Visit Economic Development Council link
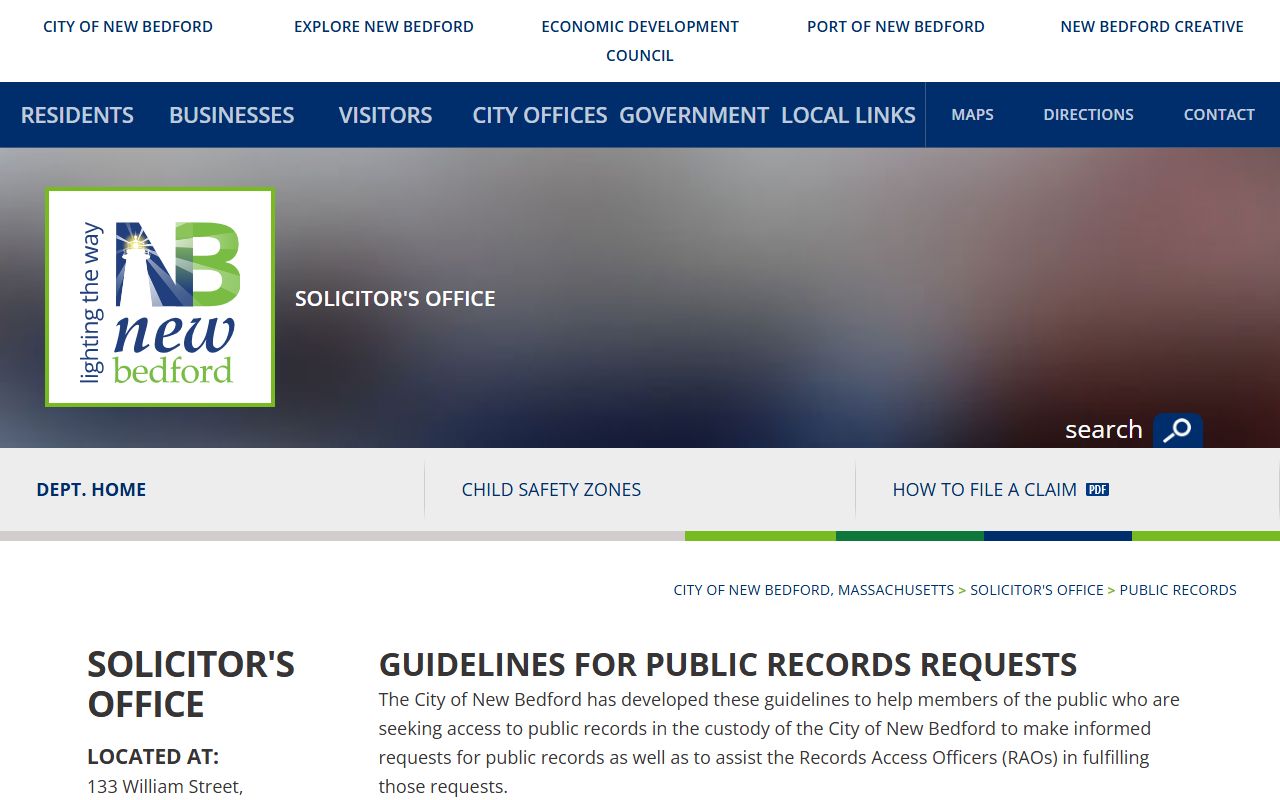 click(640, 41)
